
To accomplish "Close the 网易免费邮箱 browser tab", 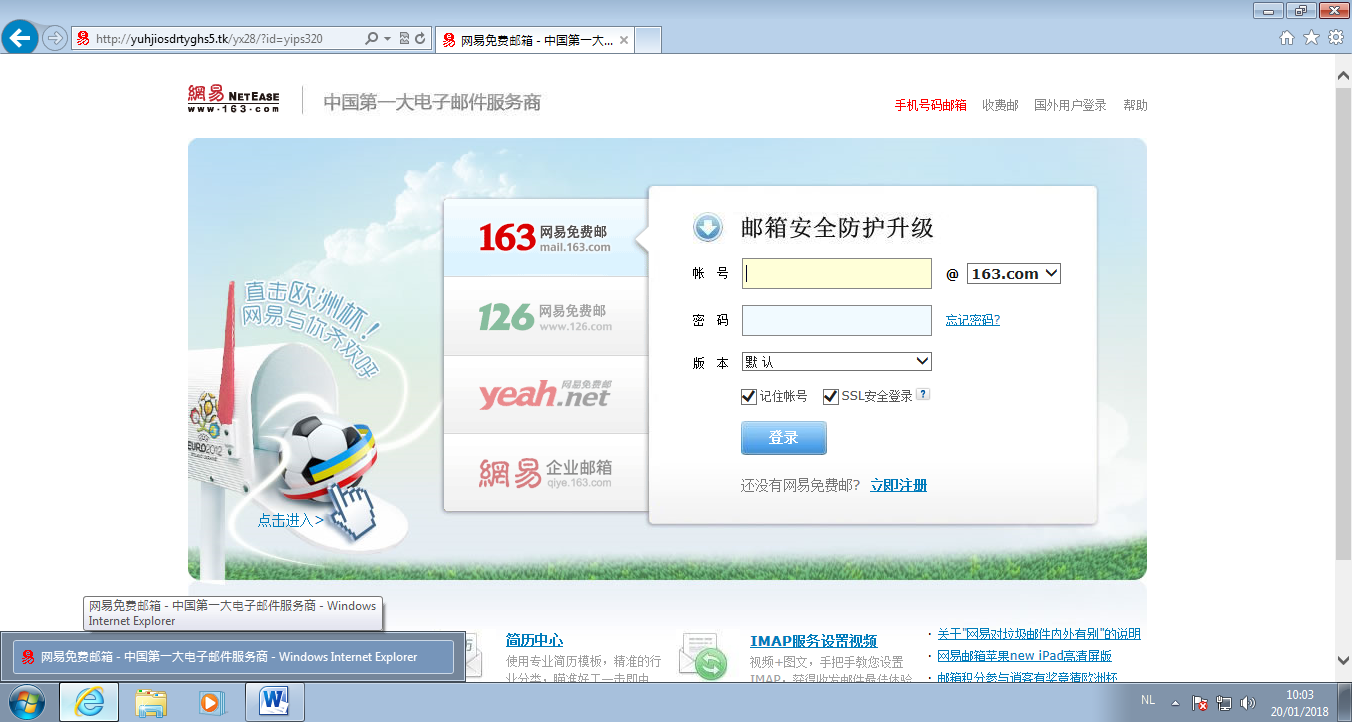I will 624,41.
